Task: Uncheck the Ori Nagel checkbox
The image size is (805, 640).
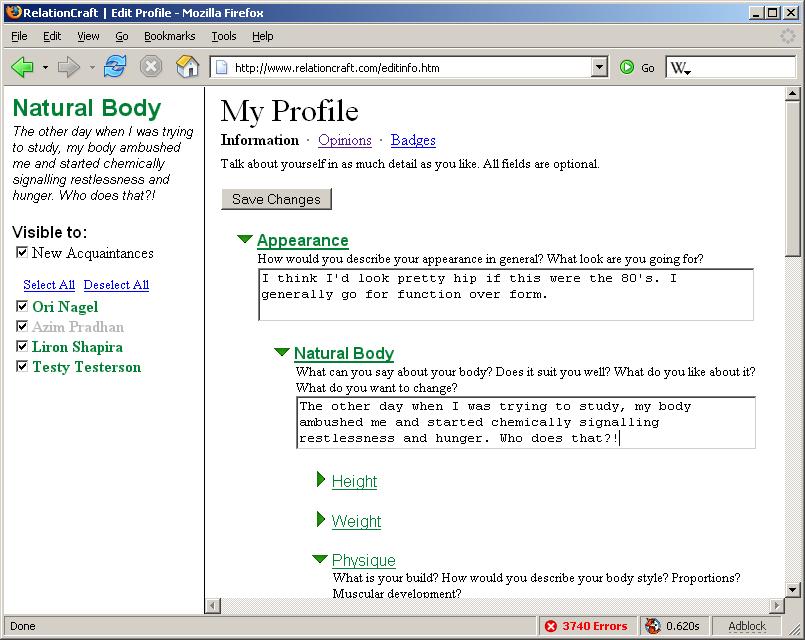Action: coord(22,306)
